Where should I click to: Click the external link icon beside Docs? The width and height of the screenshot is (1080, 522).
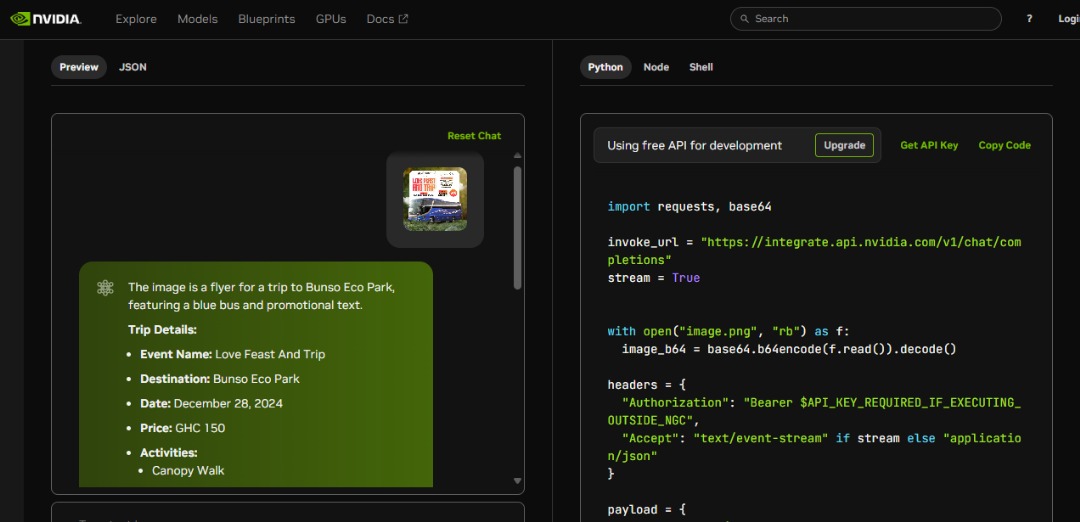coord(404,19)
